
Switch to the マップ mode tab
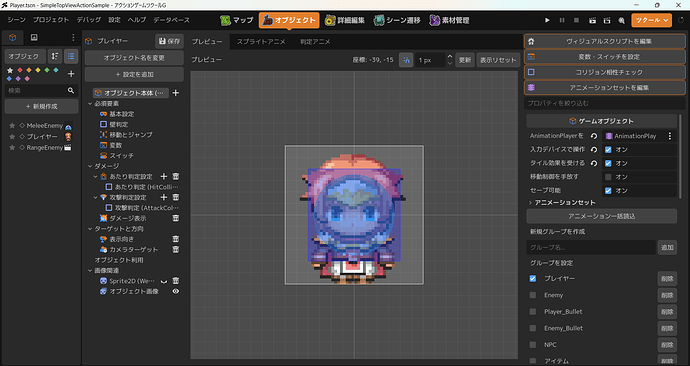coord(237,20)
